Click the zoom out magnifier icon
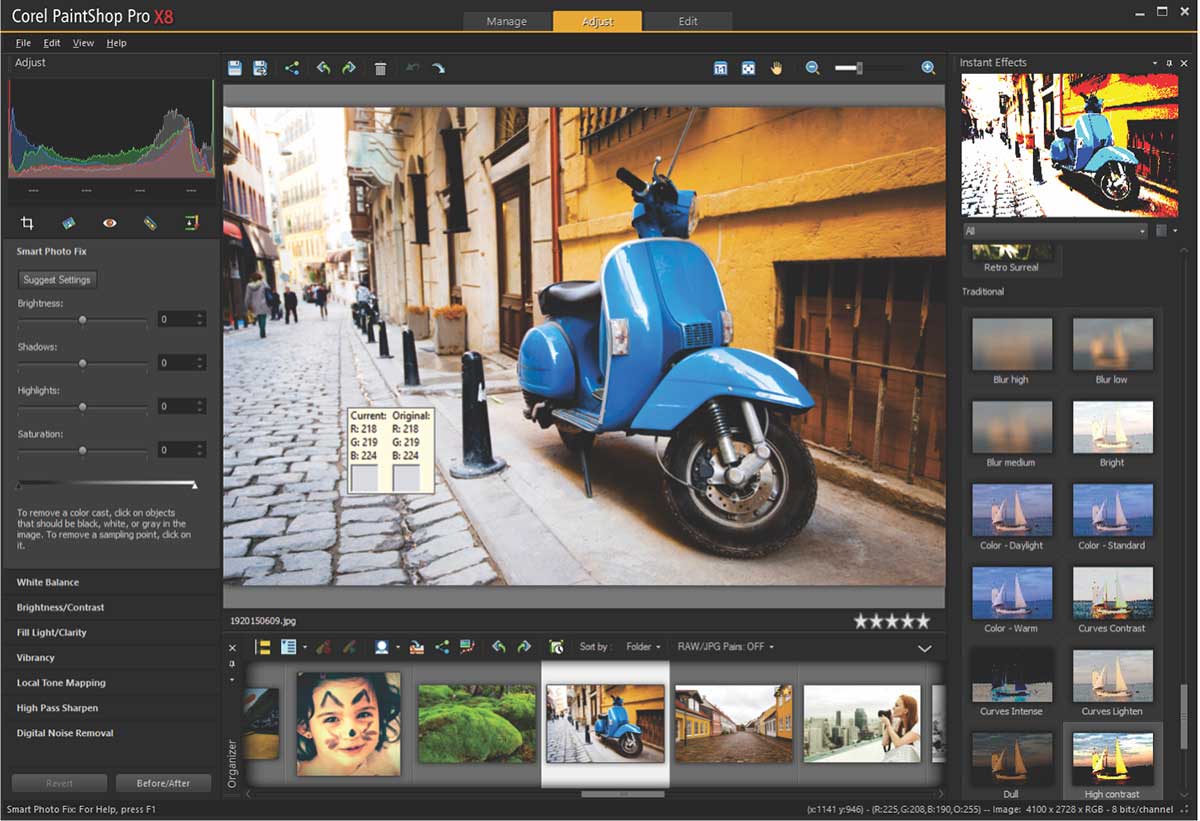 tap(812, 68)
